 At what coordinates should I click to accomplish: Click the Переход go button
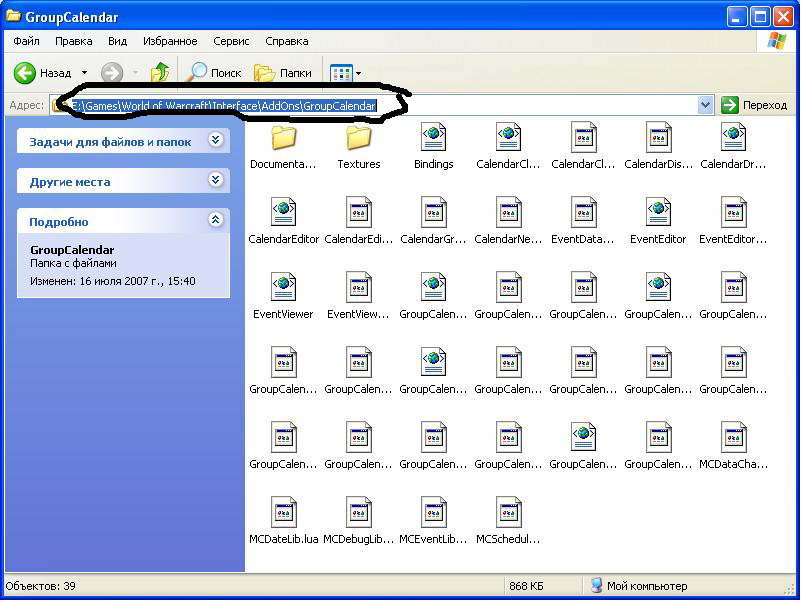coord(754,105)
